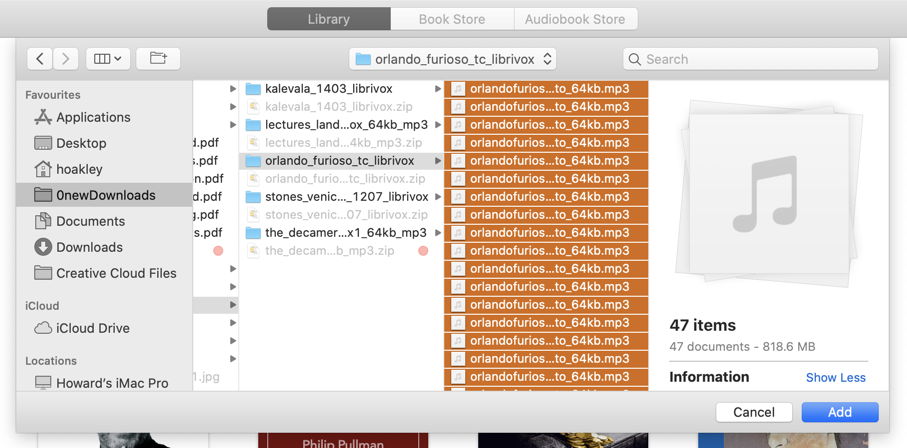Open the hoakley home folder
This screenshot has width=907, height=448.
pos(104,169)
